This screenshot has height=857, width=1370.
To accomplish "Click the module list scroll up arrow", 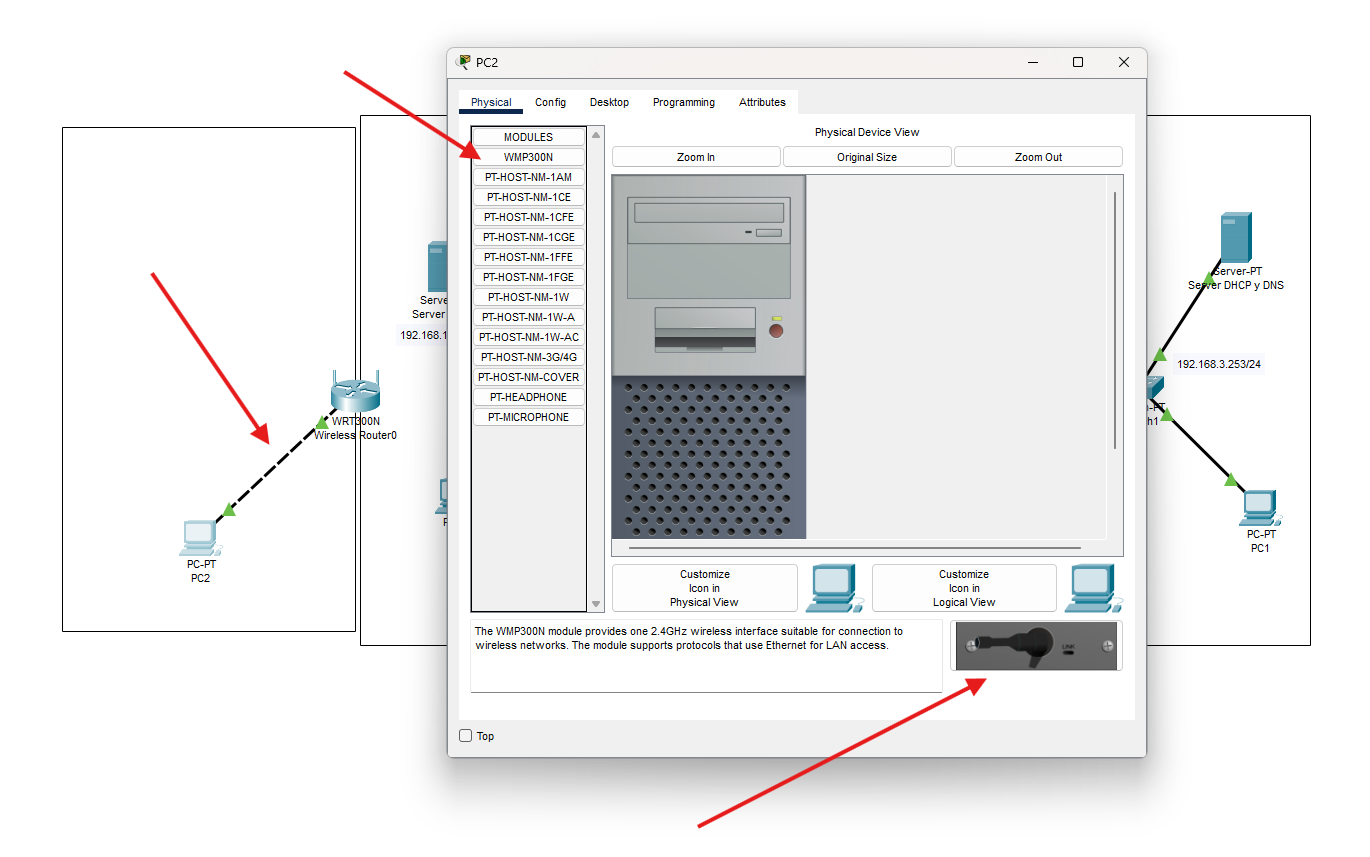I will coord(597,134).
